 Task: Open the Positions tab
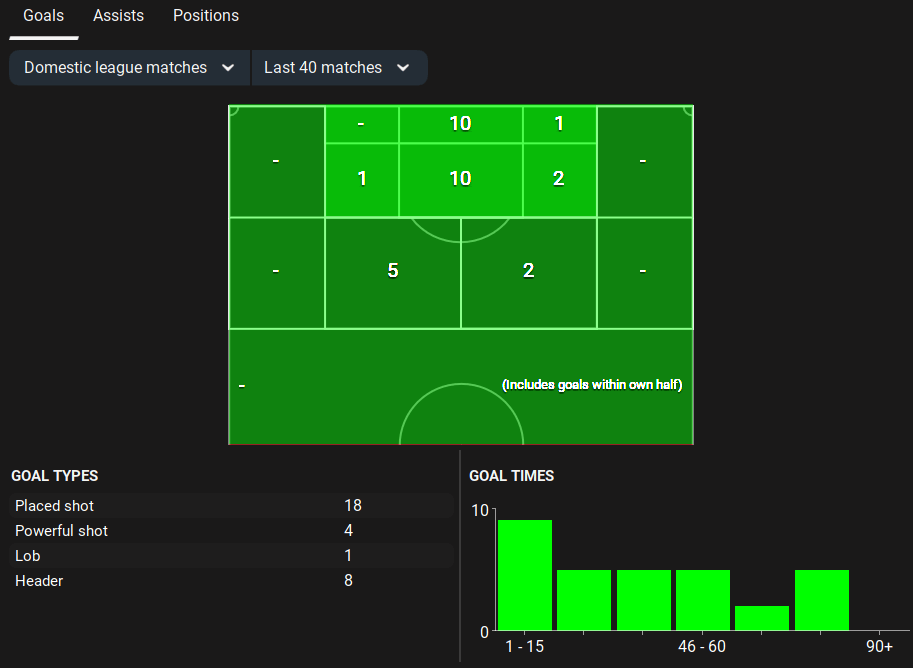click(x=205, y=16)
